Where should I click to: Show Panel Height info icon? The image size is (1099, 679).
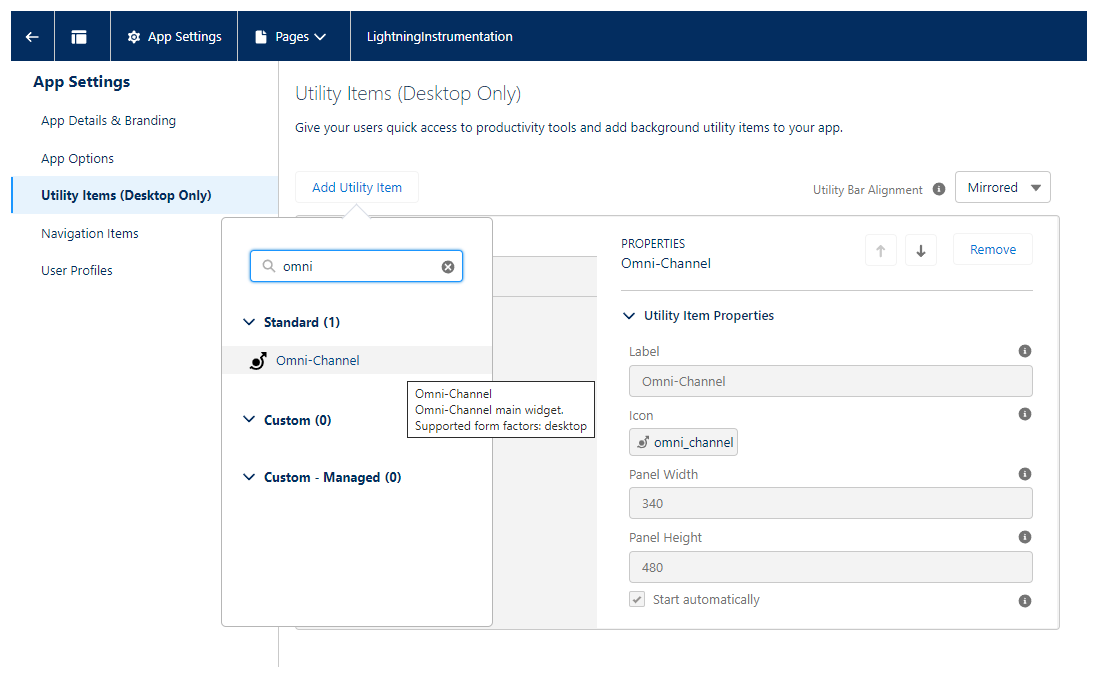(1025, 537)
